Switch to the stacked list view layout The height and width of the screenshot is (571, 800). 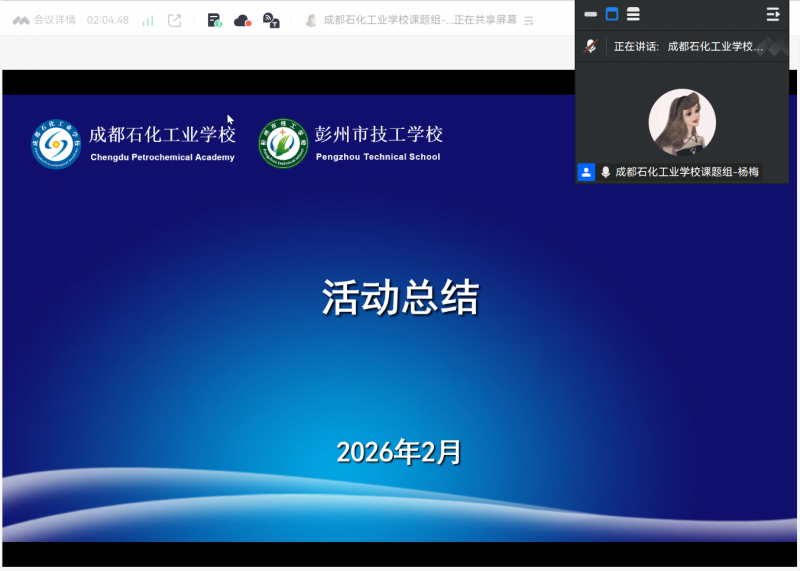point(633,14)
